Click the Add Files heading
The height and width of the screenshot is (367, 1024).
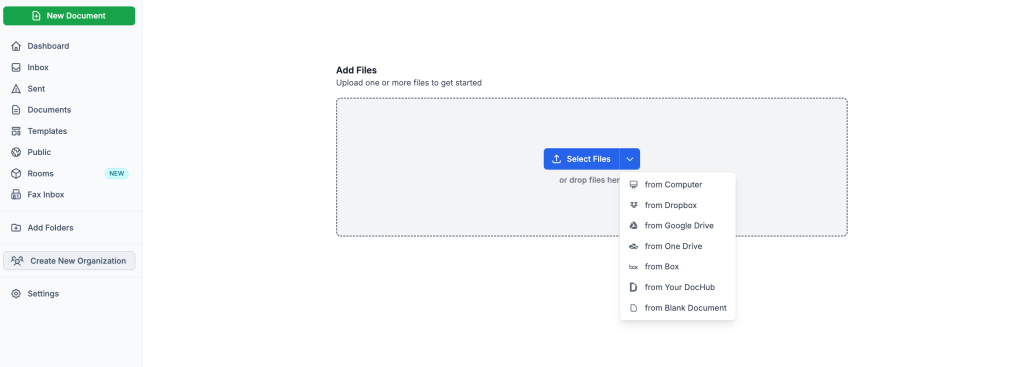[357, 70]
